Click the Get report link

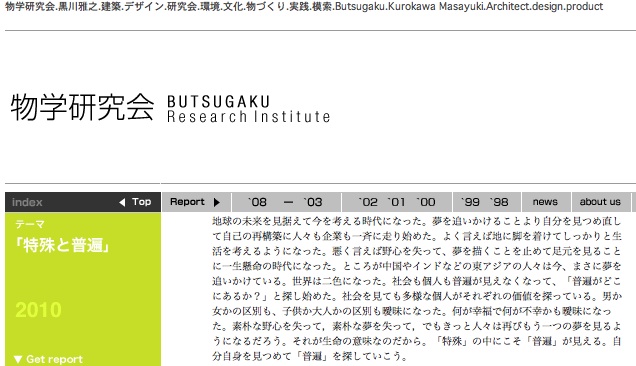click(54, 359)
